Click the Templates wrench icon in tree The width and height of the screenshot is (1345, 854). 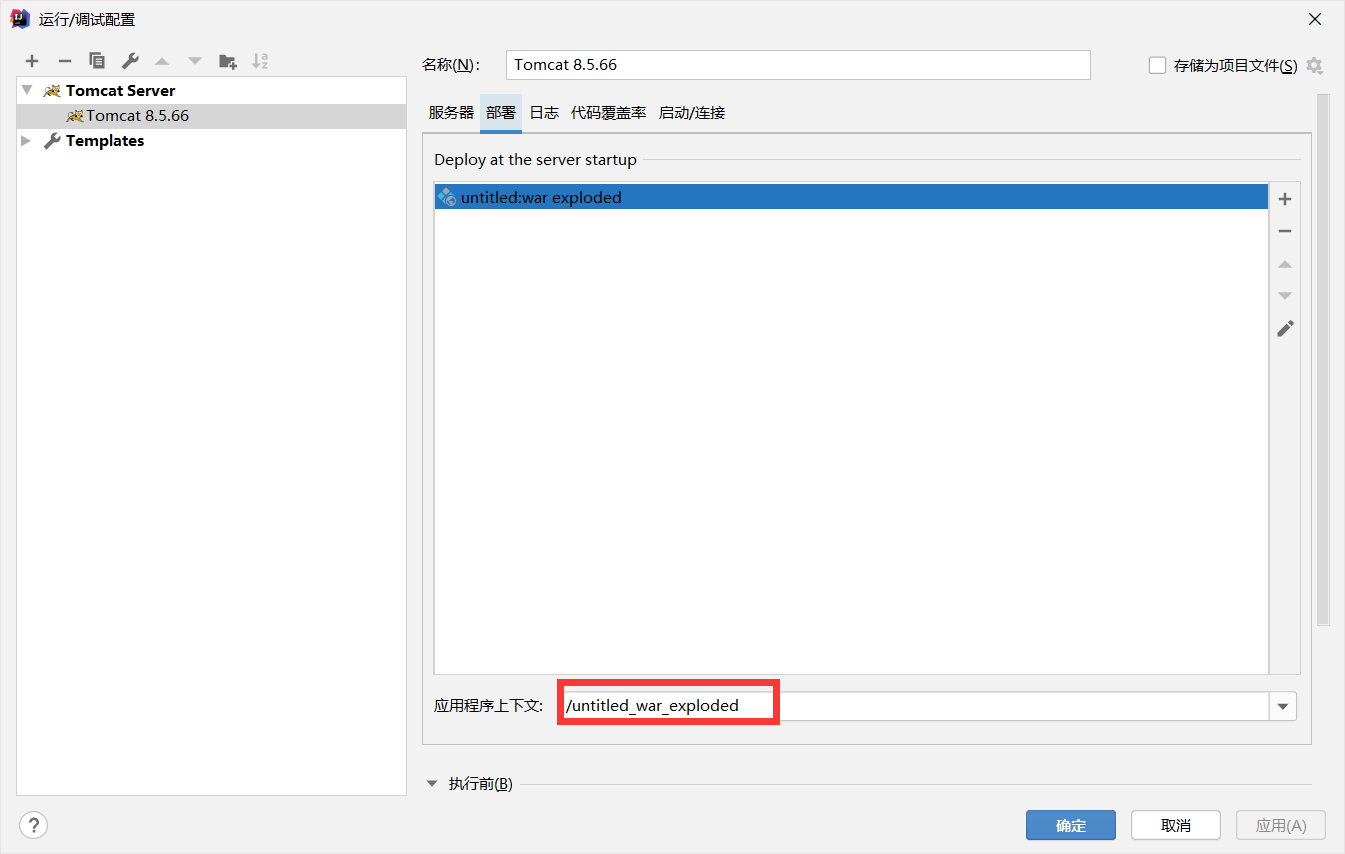tap(52, 141)
